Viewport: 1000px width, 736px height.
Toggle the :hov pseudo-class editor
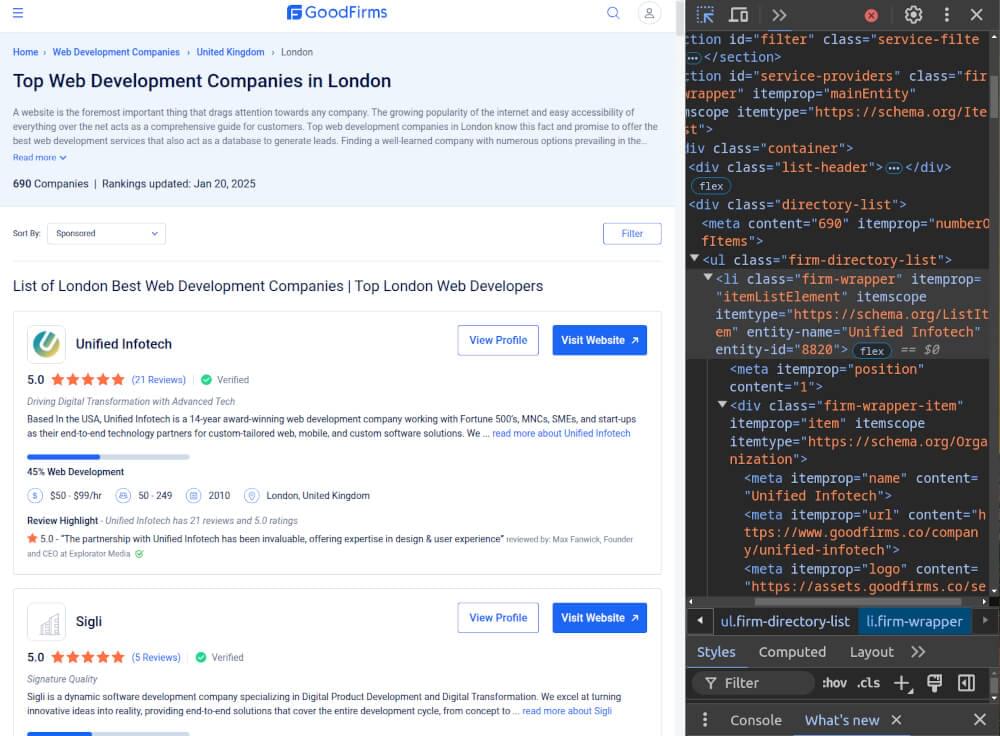[x=836, y=683]
